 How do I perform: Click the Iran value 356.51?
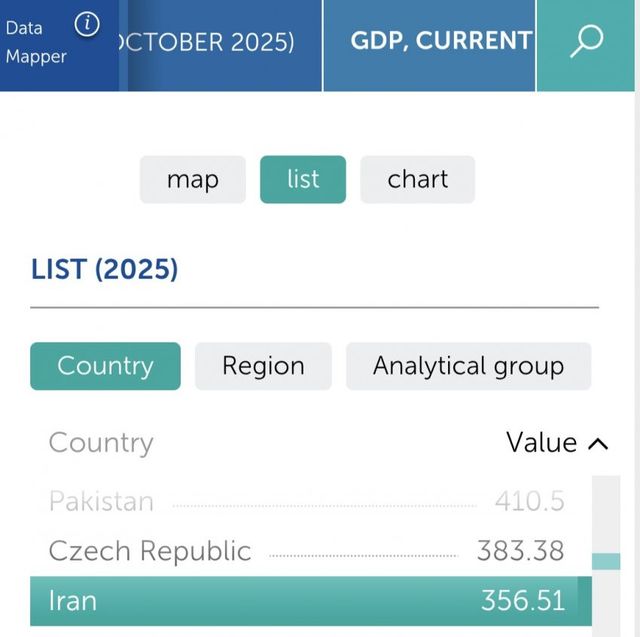pos(522,600)
